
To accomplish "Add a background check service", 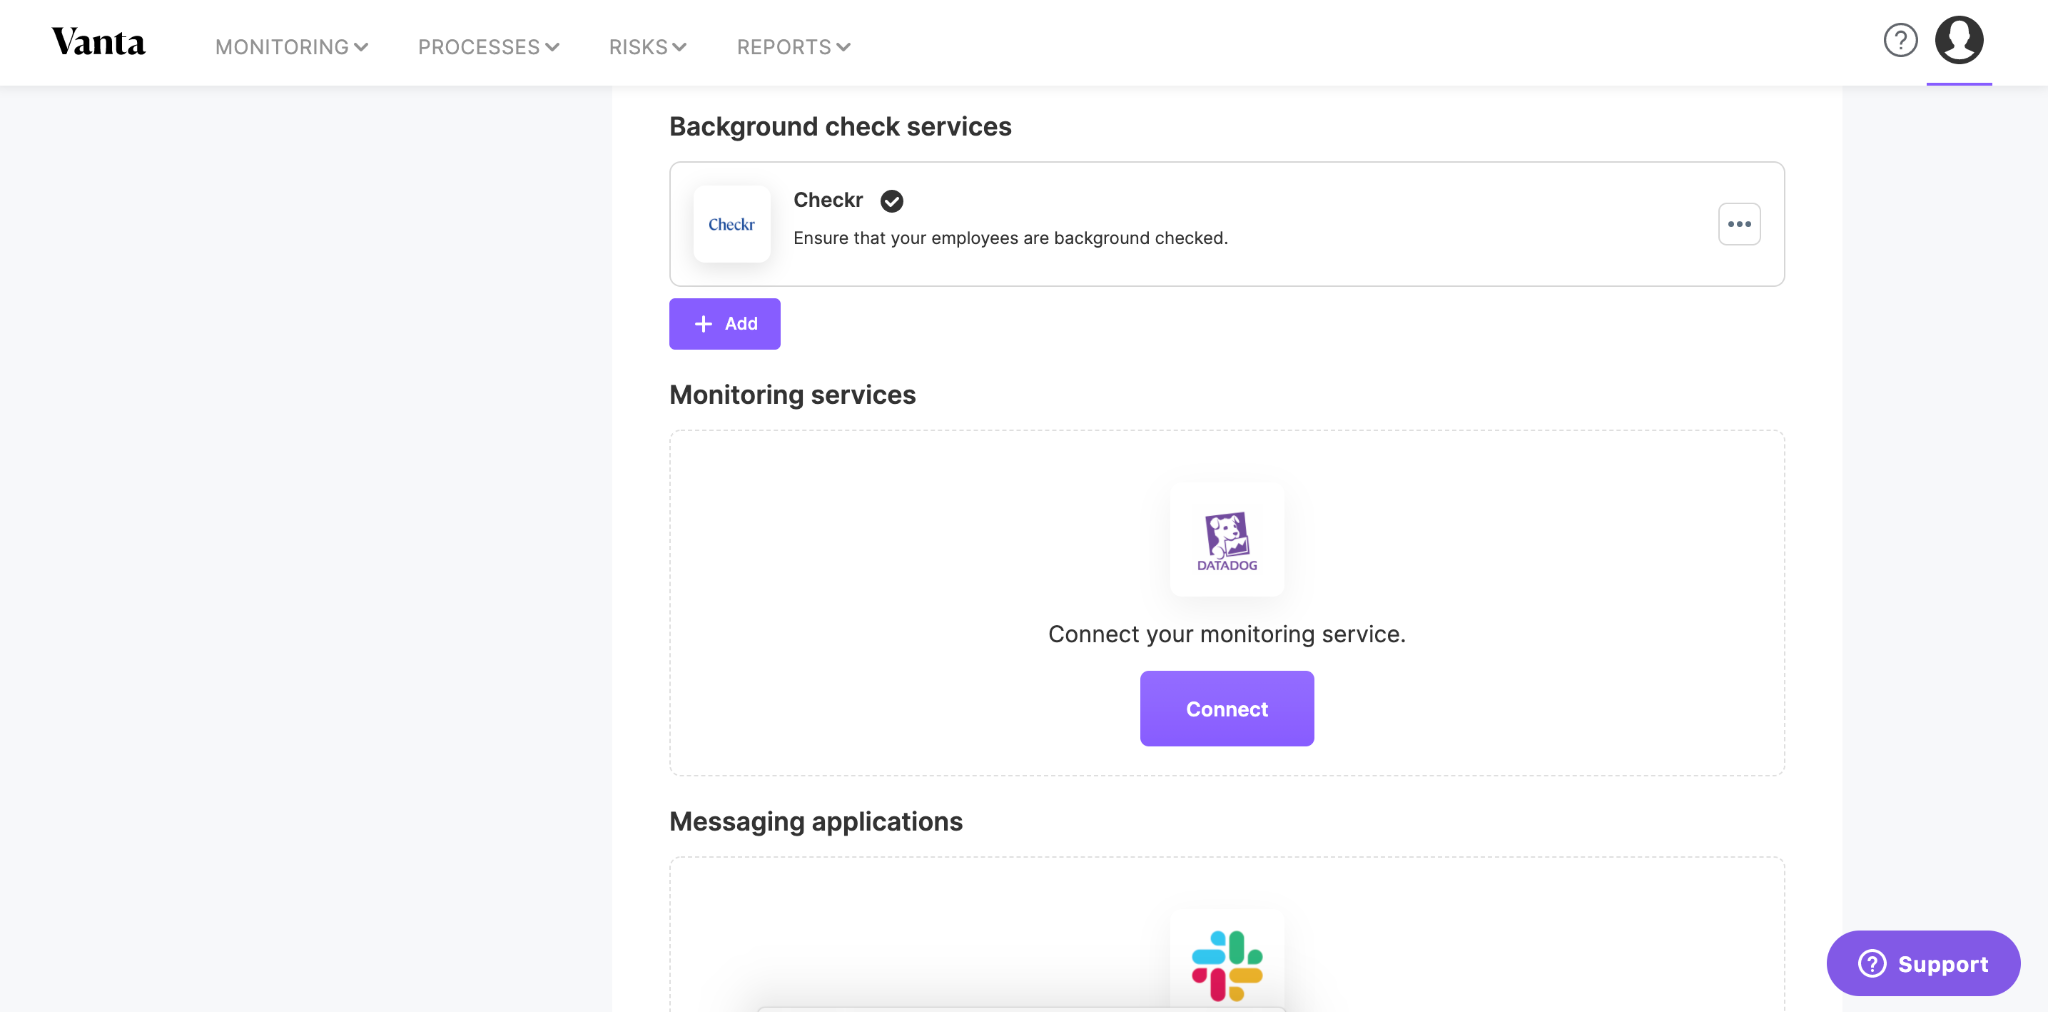I will [725, 324].
